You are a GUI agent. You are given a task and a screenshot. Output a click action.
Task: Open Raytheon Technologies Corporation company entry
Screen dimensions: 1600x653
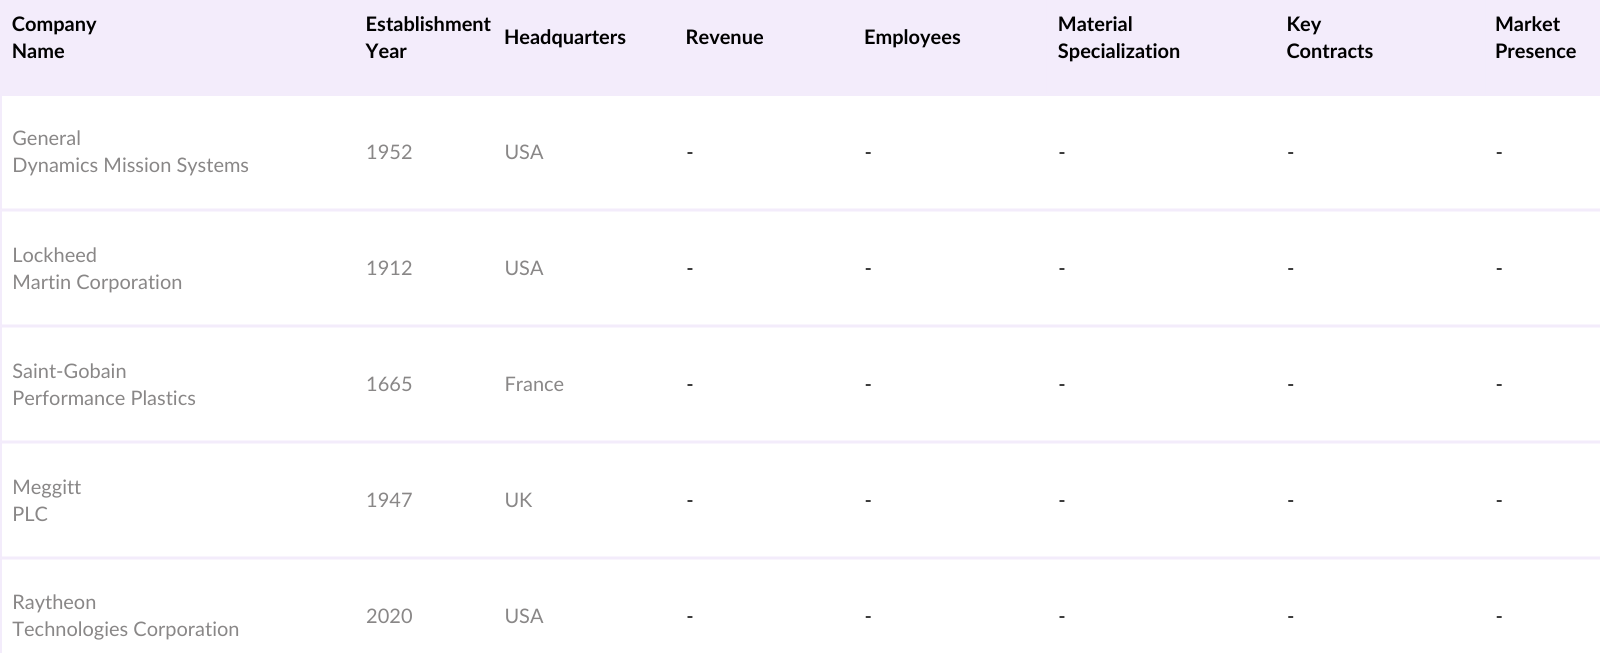[125, 616]
